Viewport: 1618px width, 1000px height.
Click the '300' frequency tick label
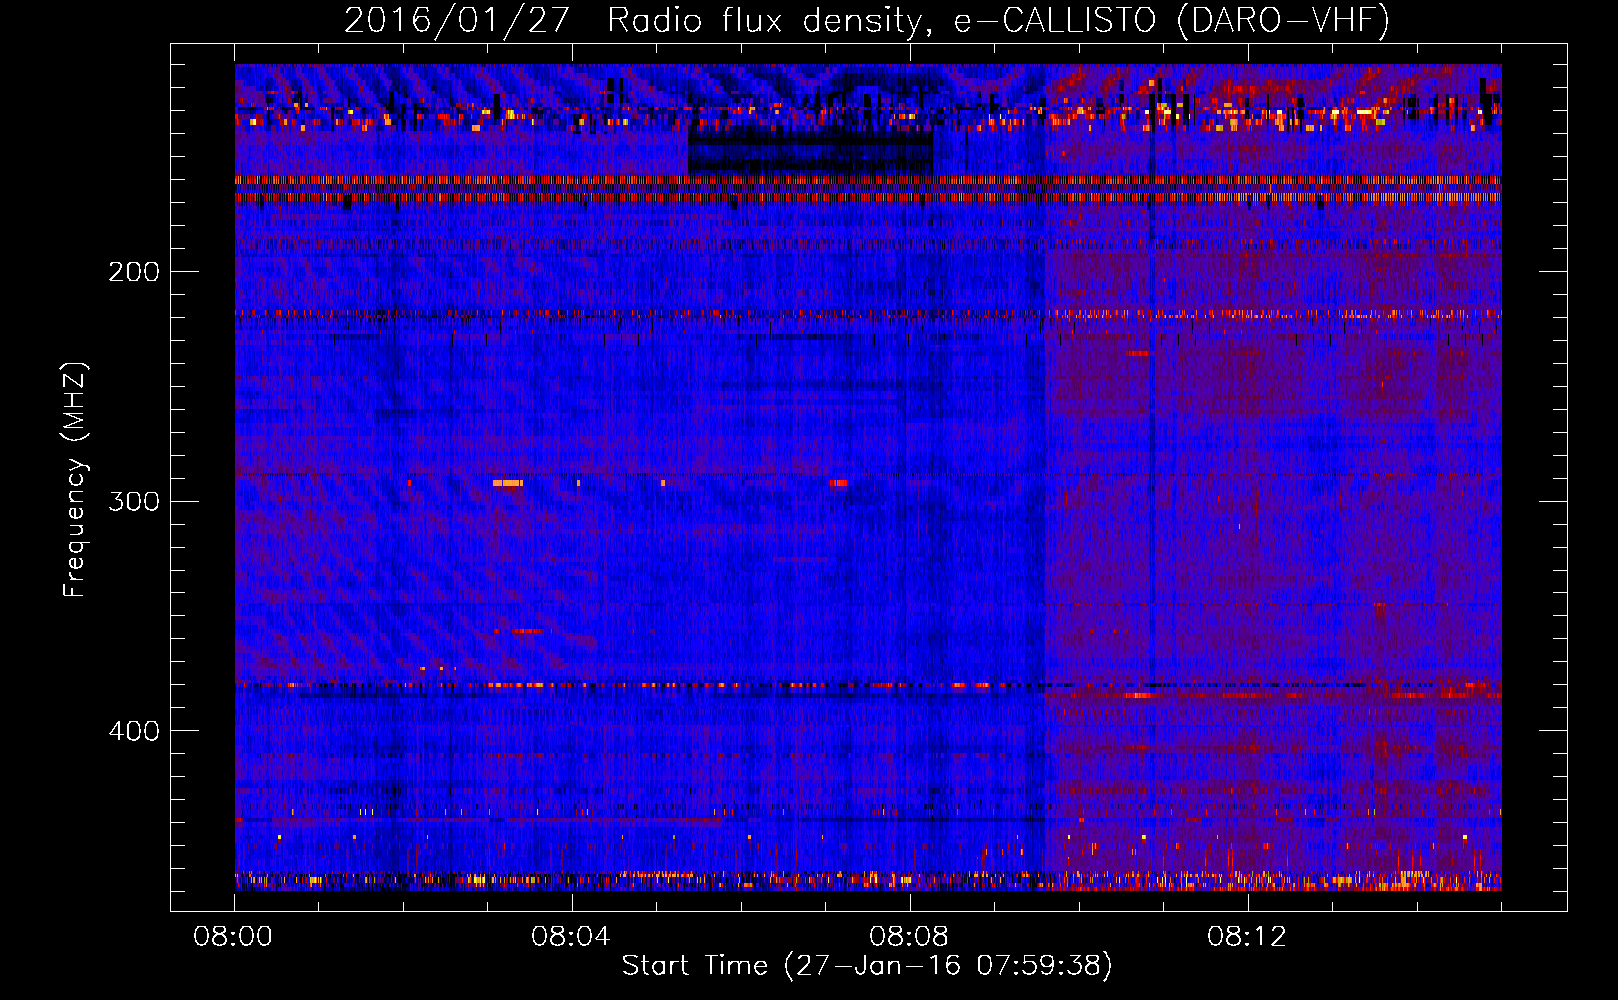133,501
